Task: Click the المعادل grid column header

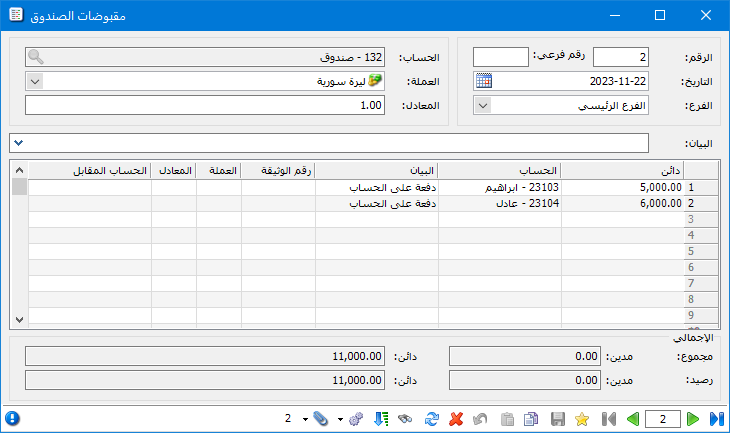Action: [x=174, y=171]
